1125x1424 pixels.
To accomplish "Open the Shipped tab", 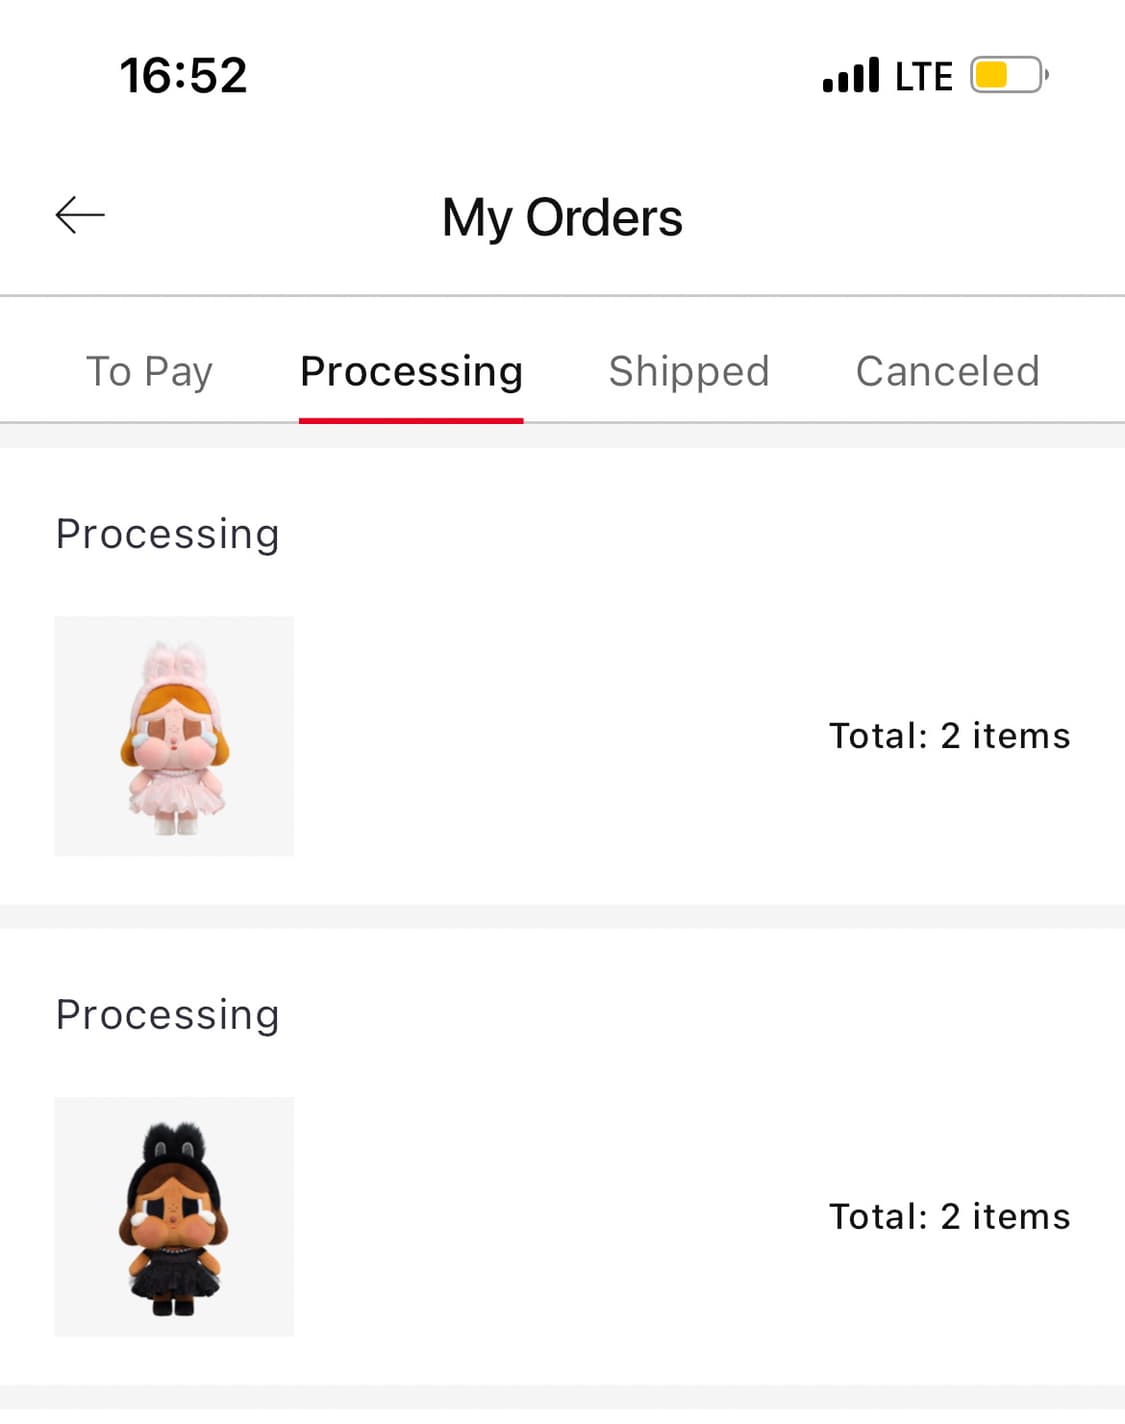I will point(689,371).
